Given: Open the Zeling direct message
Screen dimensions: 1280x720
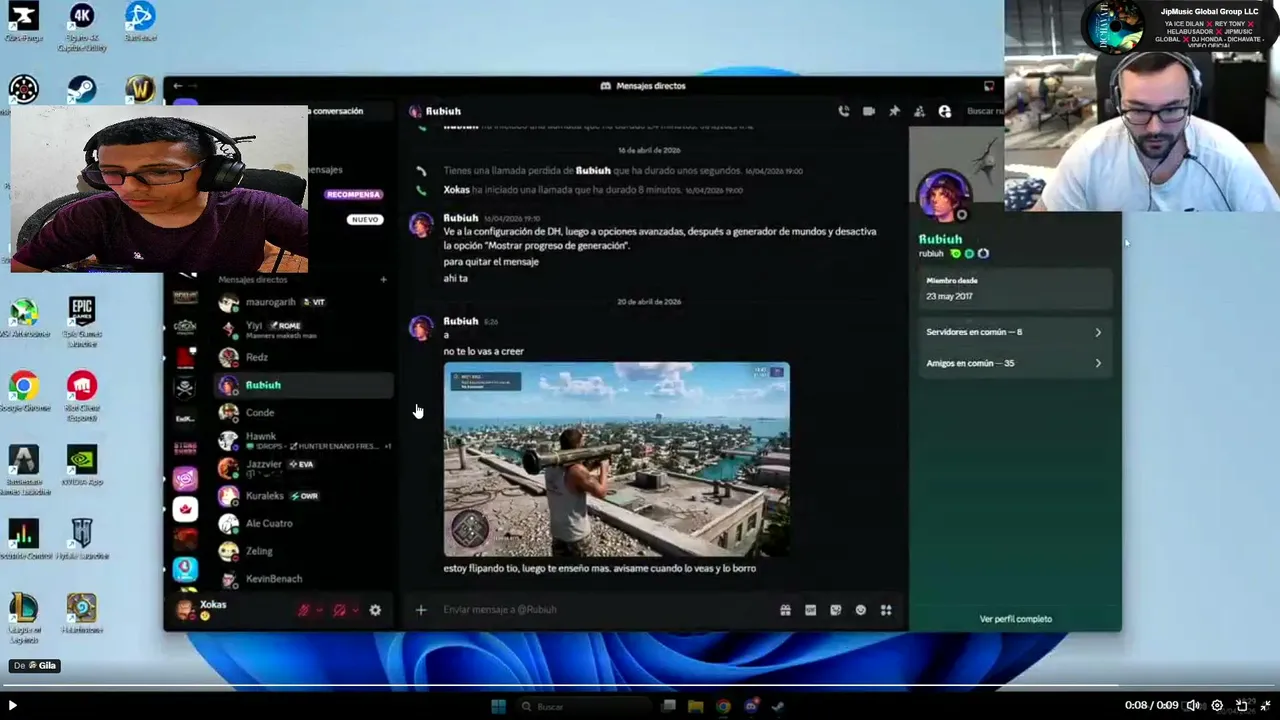Looking at the screenshot, I should (x=303, y=551).
